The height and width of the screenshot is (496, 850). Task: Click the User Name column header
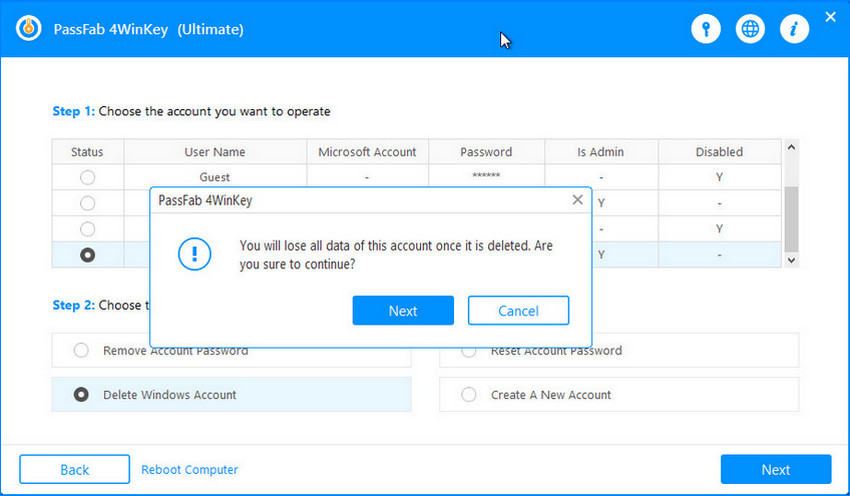tap(215, 152)
